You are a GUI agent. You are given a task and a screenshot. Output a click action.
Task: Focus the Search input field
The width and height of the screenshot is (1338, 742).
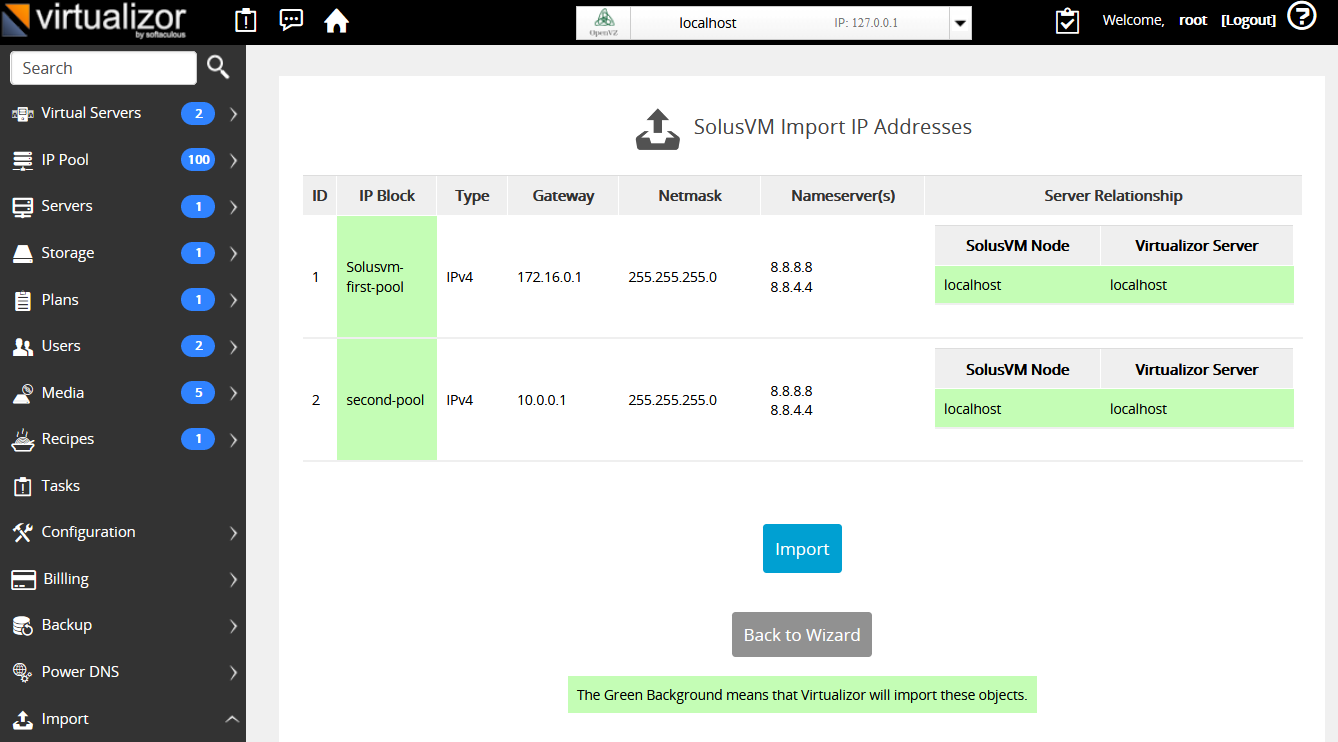click(x=104, y=68)
